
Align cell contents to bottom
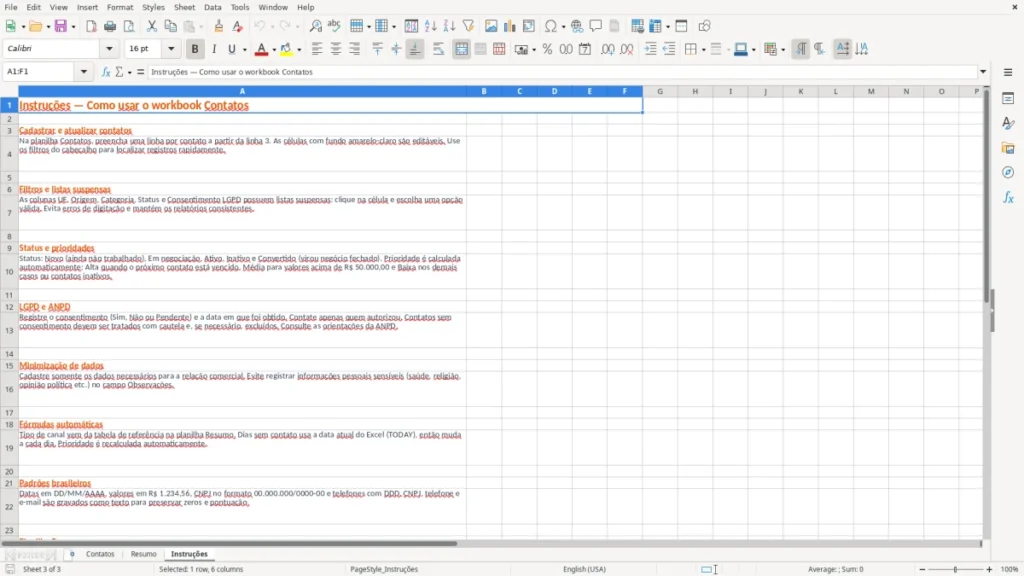pyautogui.click(x=415, y=49)
